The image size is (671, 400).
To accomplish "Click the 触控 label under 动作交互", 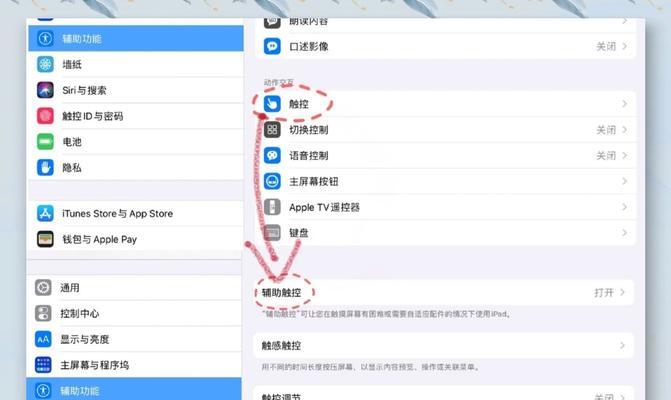I will (x=299, y=104).
